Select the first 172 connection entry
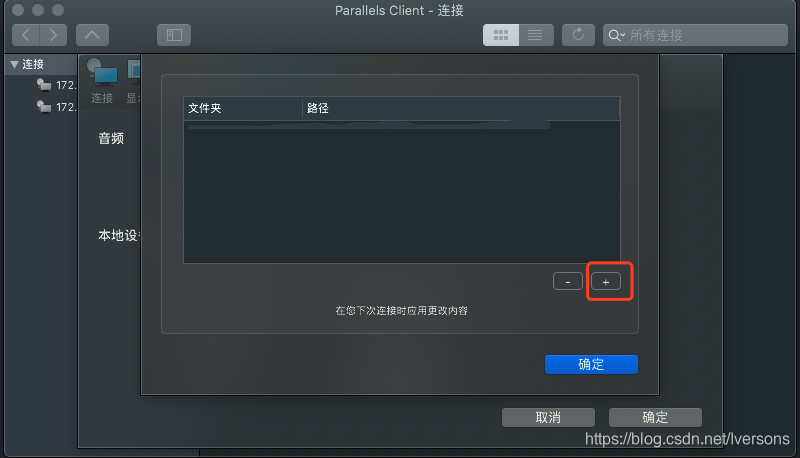The image size is (800, 458). click(x=57, y=85)
